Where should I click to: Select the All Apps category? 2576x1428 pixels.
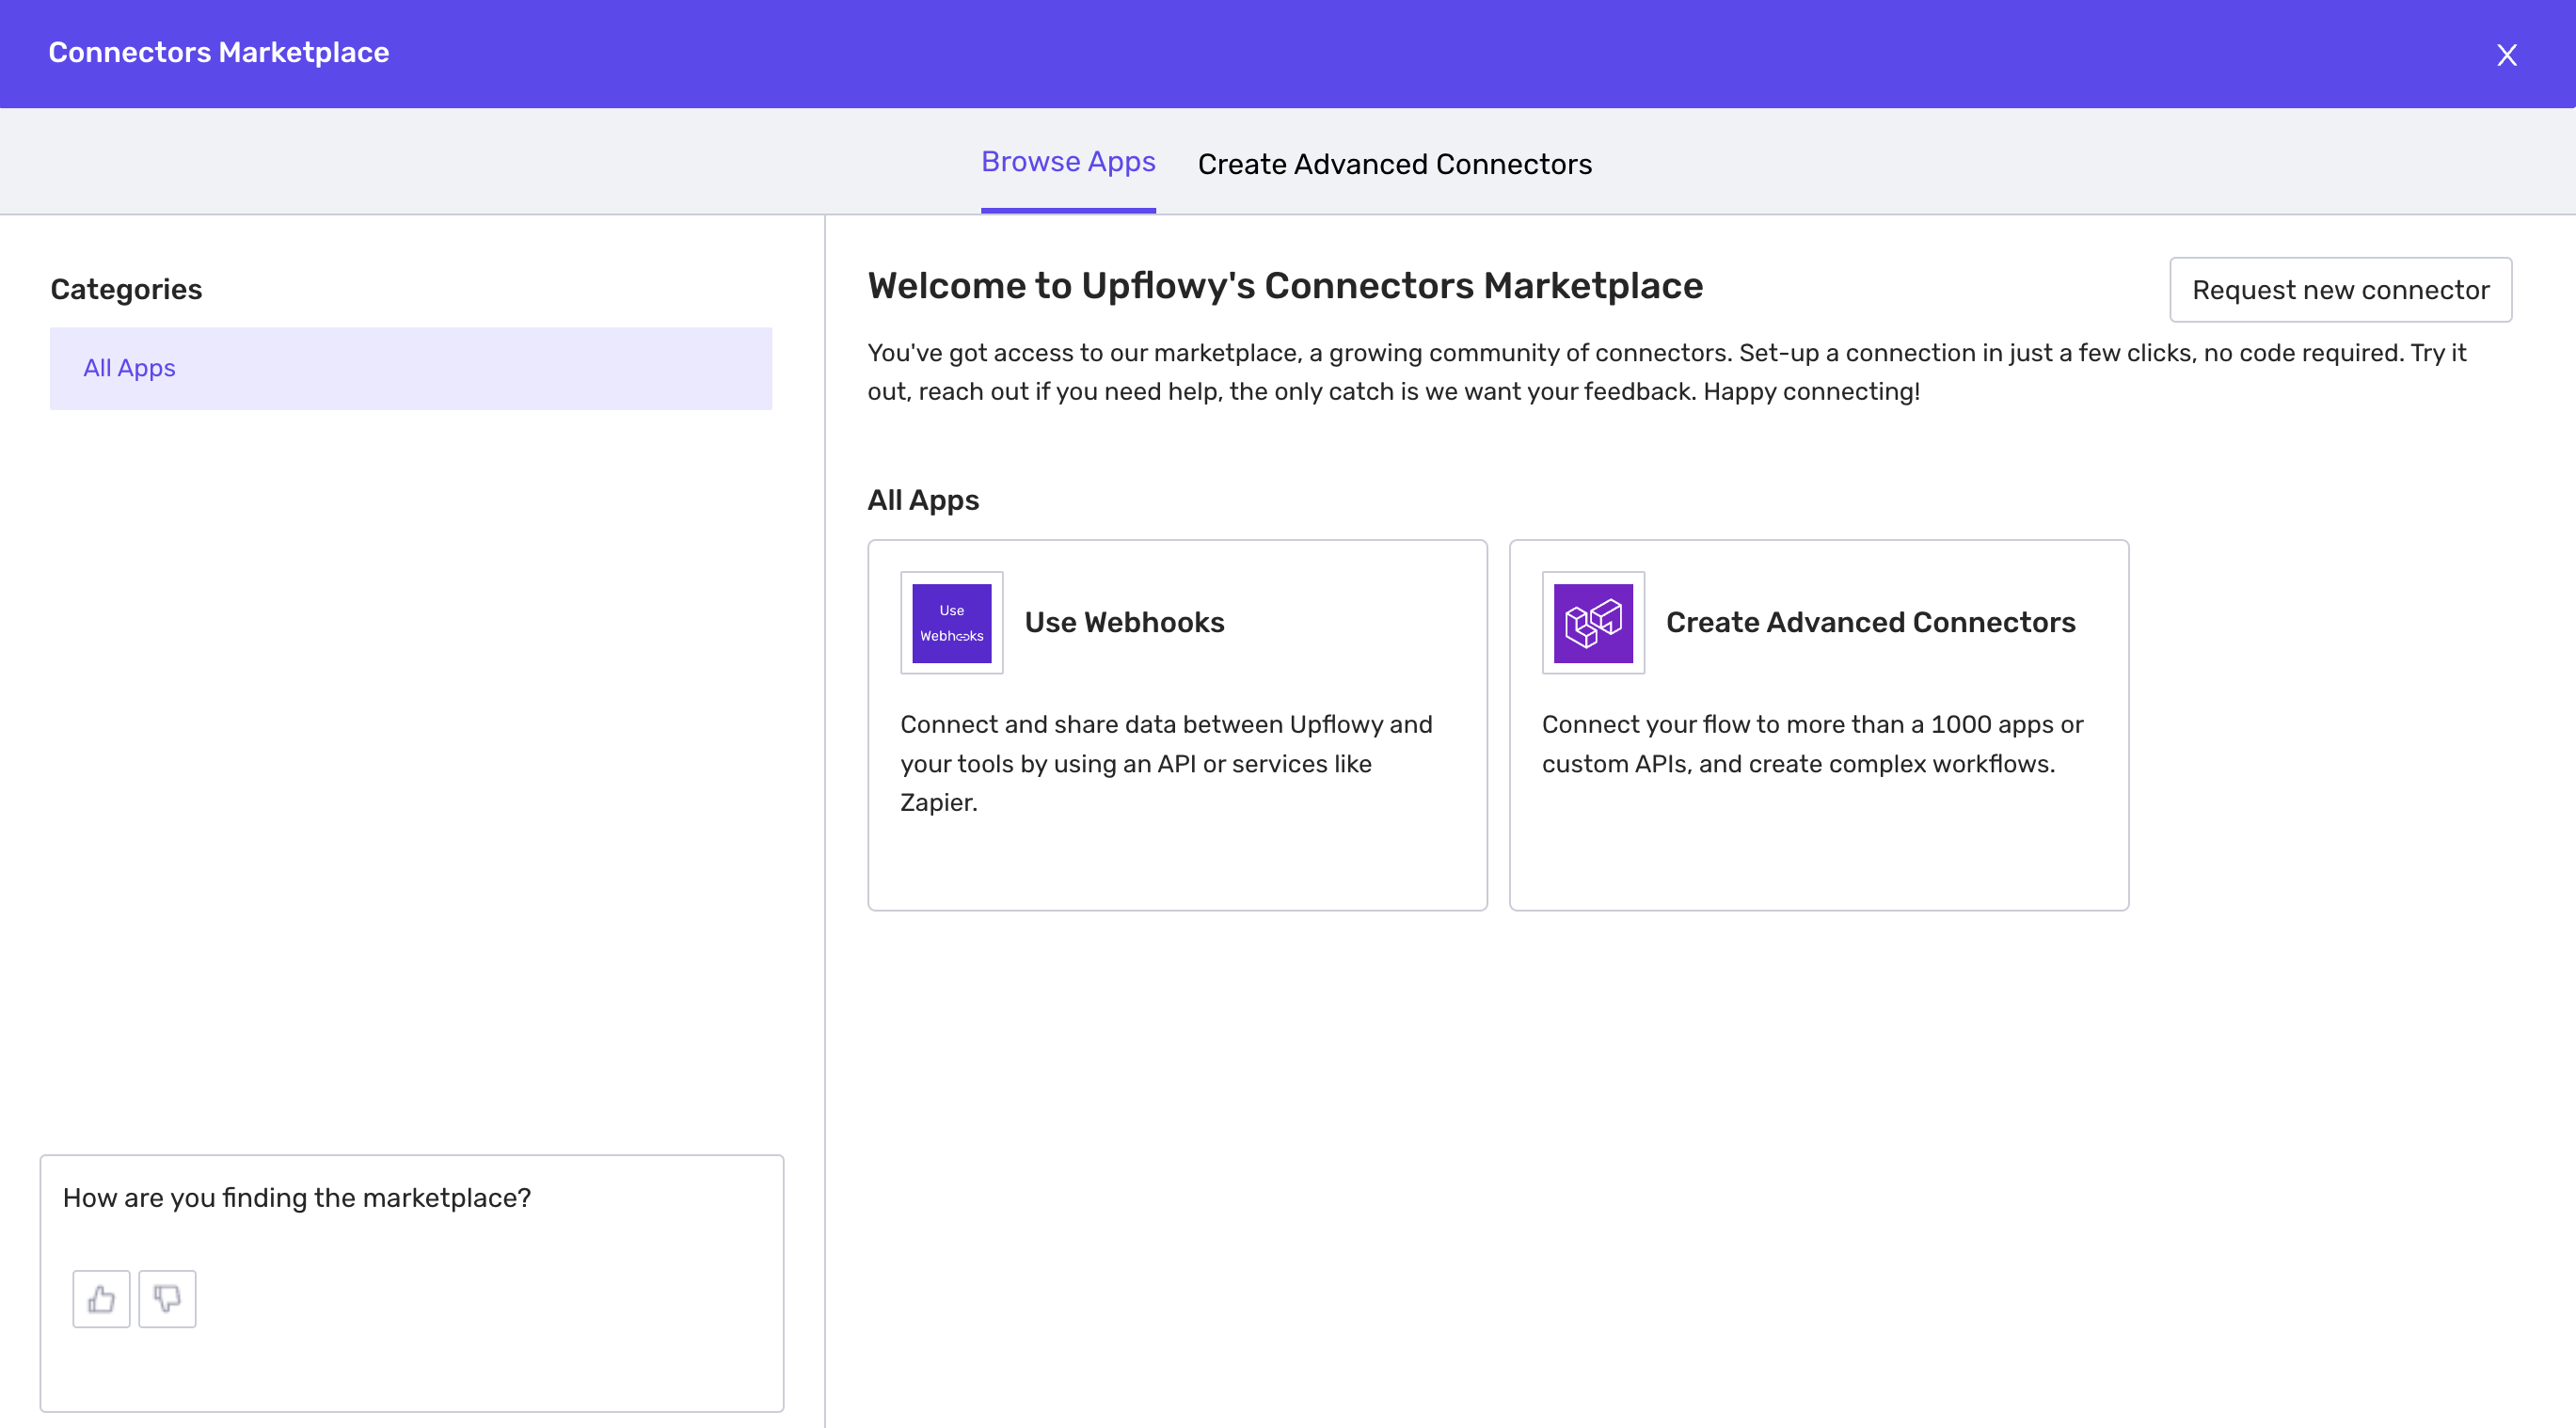tap(411, 368)
